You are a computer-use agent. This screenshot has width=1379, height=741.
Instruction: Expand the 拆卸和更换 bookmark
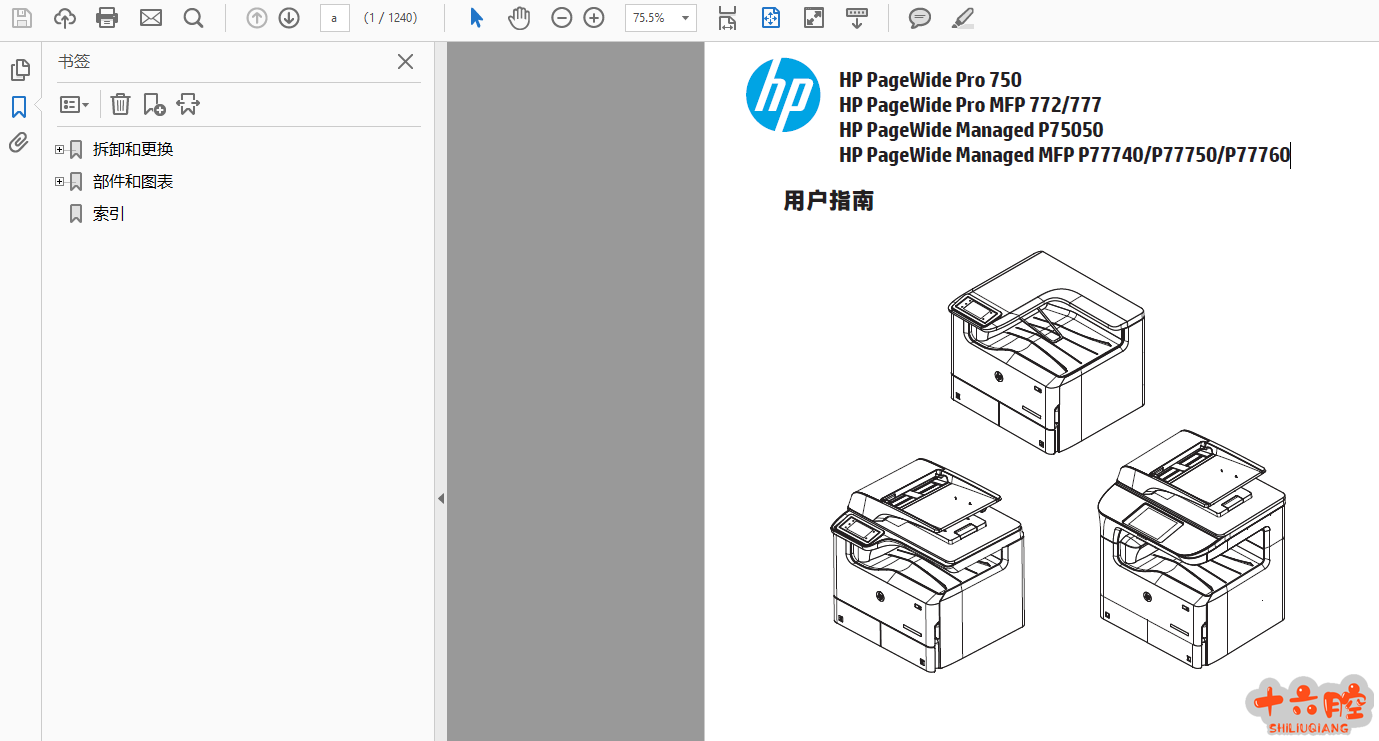point(60,150)
